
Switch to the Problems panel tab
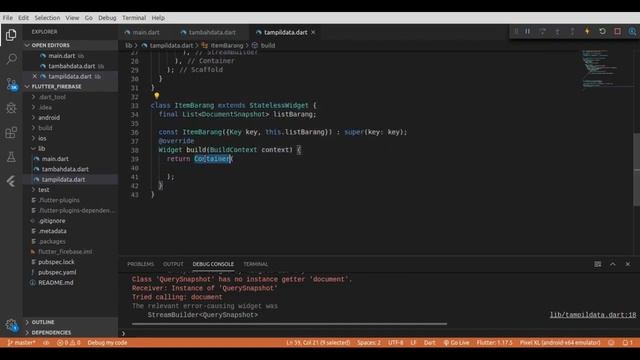140,264
